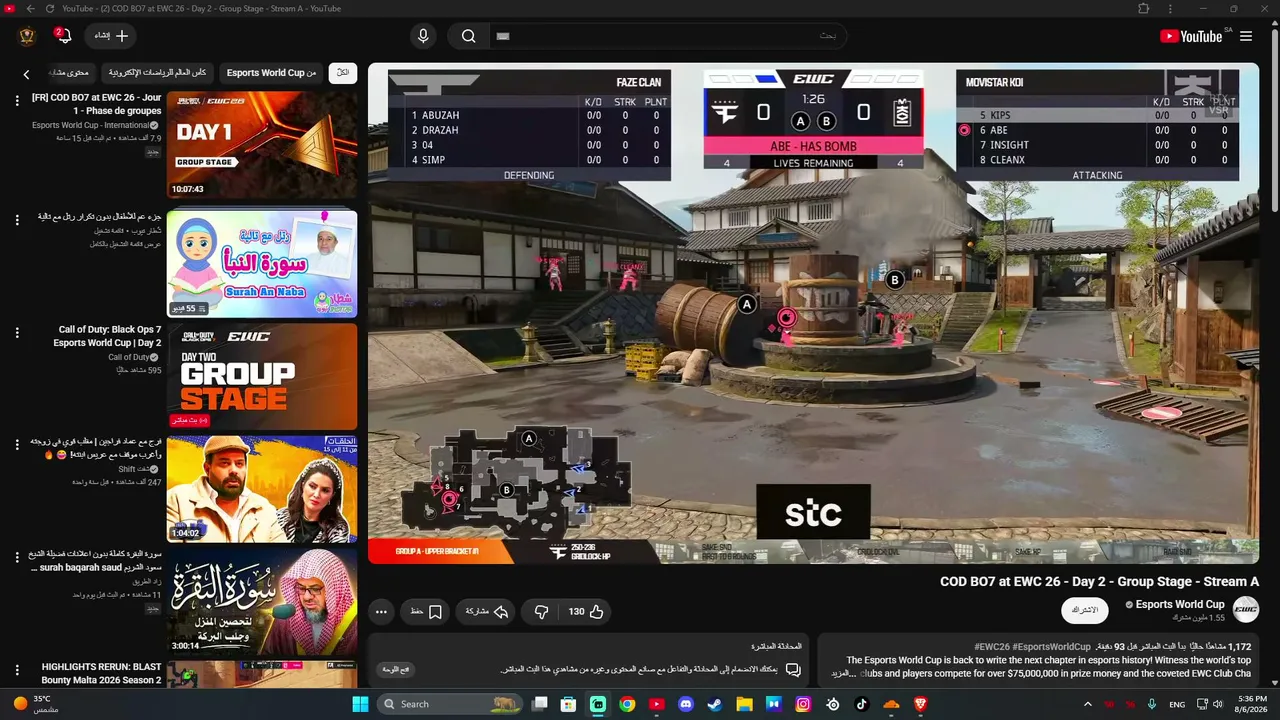Subscribe to Esports World Cup channel
1280x720 pixels.
pyautogui.click(x=1085, y=609)
